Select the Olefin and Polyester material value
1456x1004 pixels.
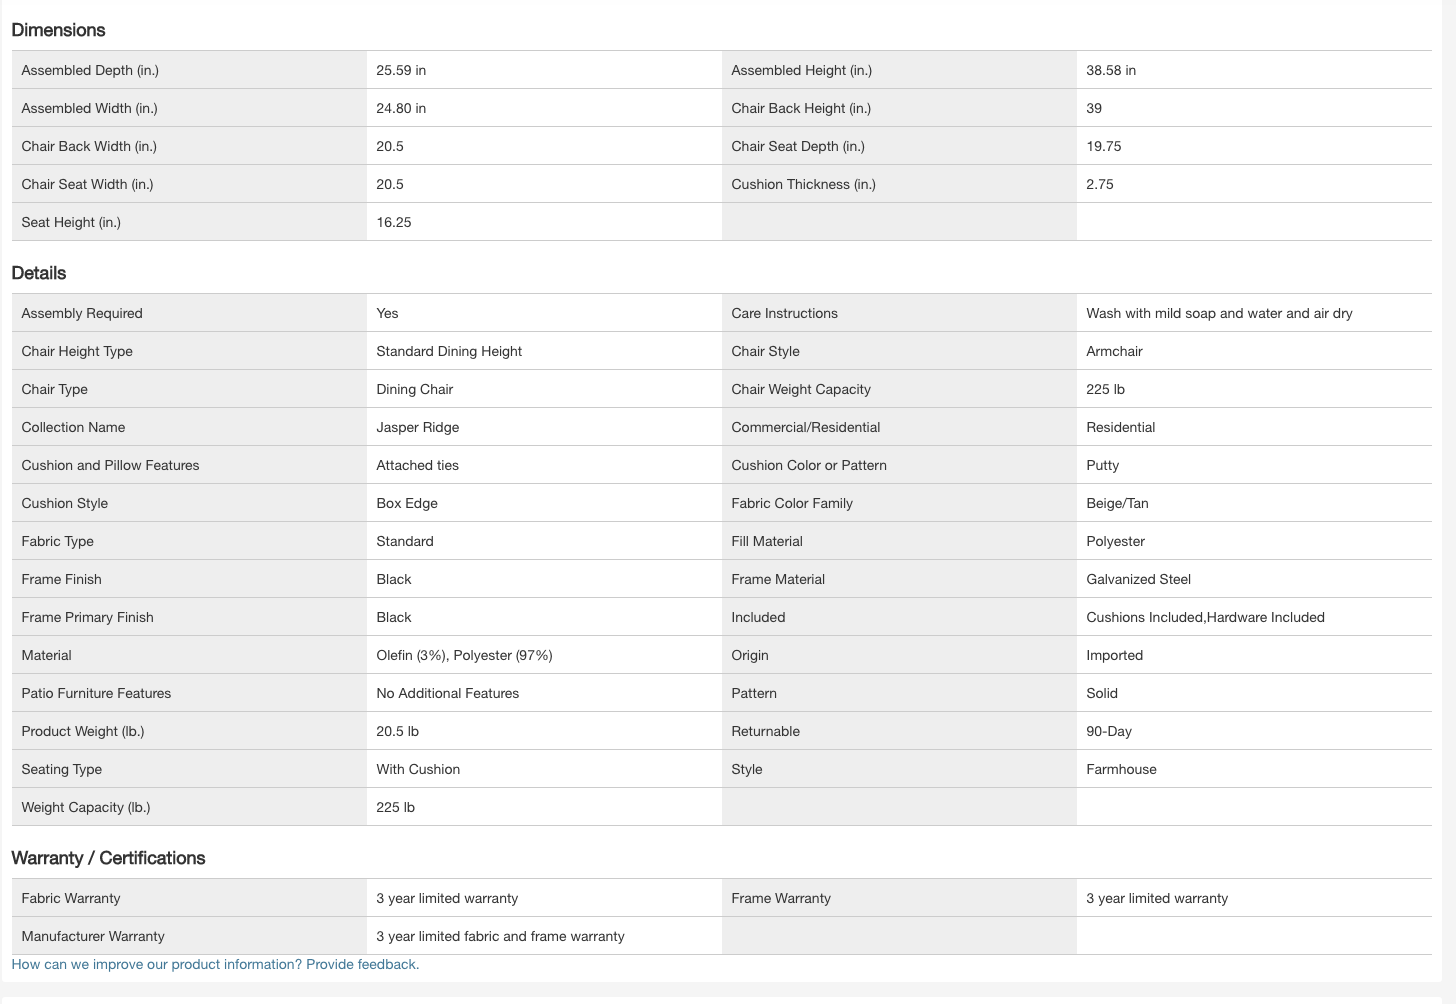coord(464,655)
